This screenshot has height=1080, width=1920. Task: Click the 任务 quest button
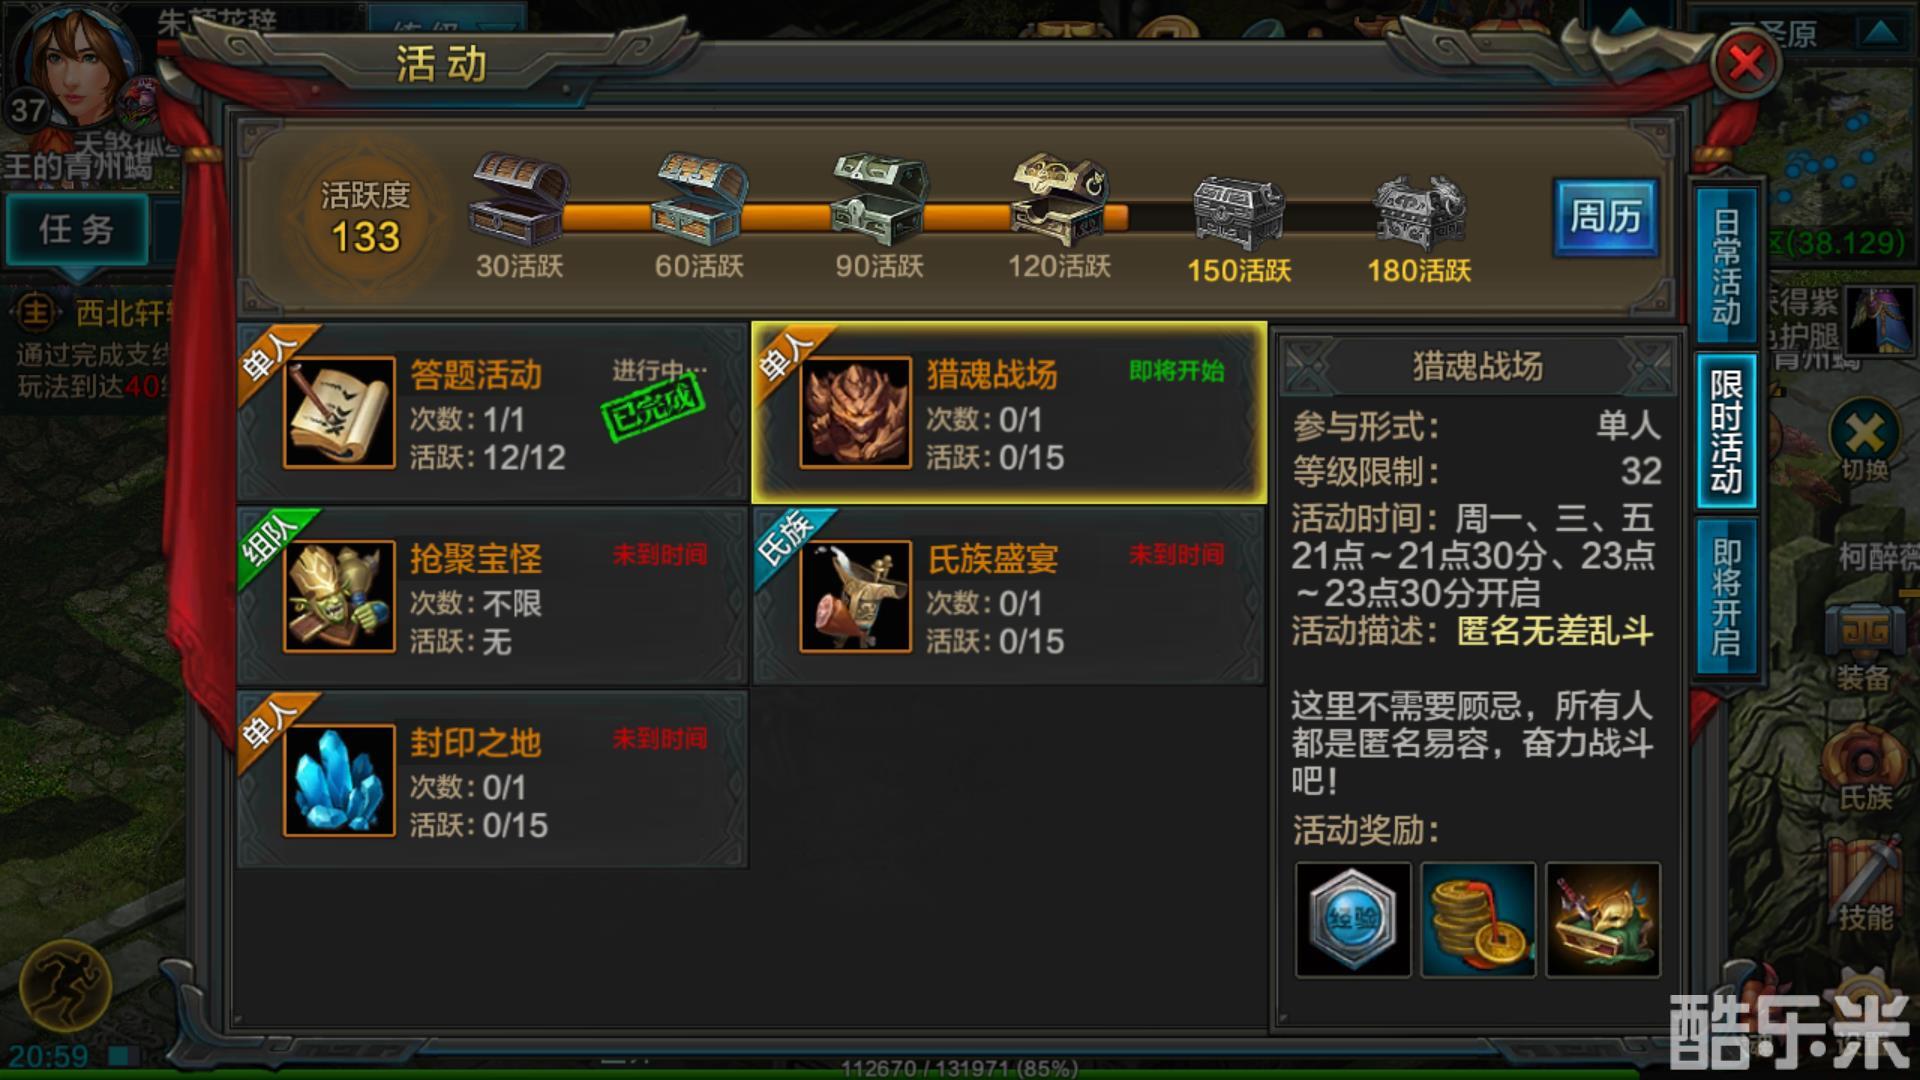tap(77, 230)
